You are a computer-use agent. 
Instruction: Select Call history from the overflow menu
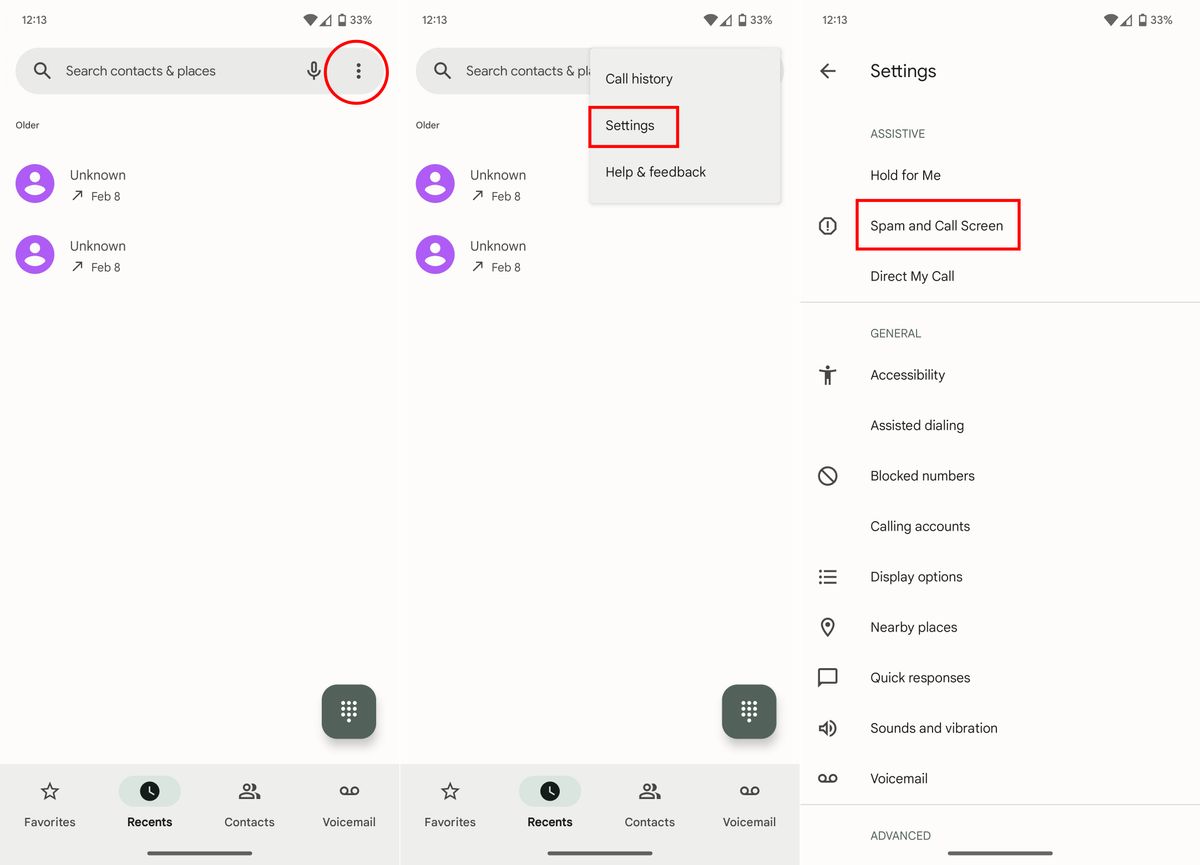tap(639, 78)
